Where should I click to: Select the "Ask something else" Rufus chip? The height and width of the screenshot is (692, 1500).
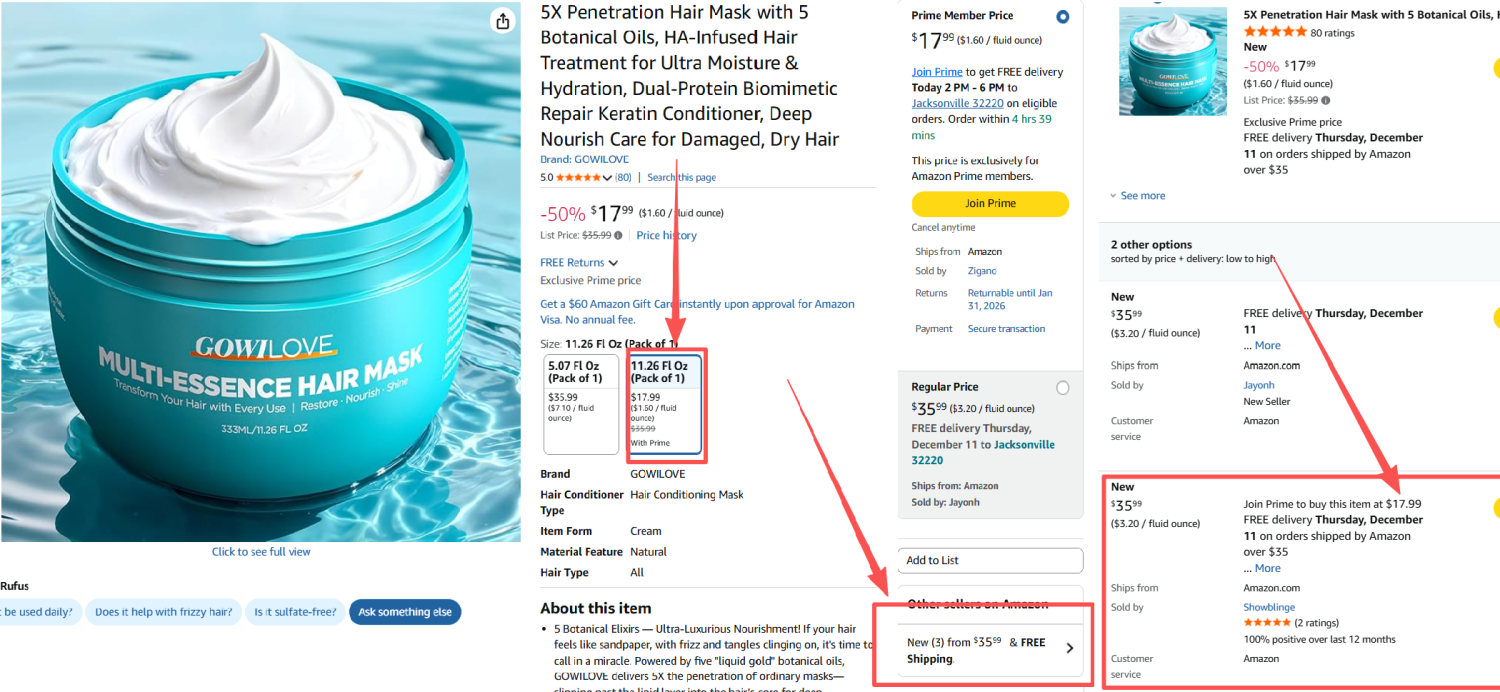(405, 612)
